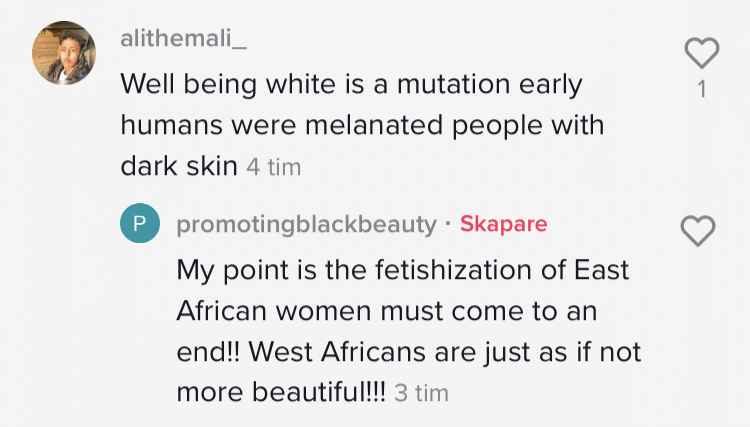Click the like count number 1
This screenshot has height=427, width=750.
702,89
